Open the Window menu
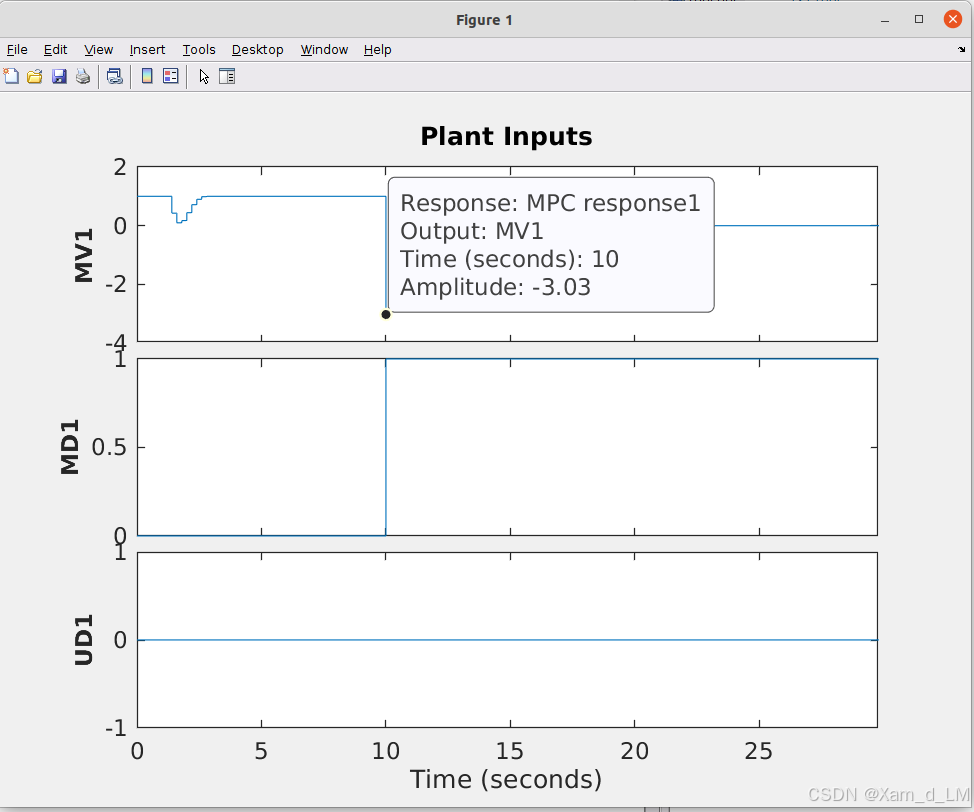 324,49
